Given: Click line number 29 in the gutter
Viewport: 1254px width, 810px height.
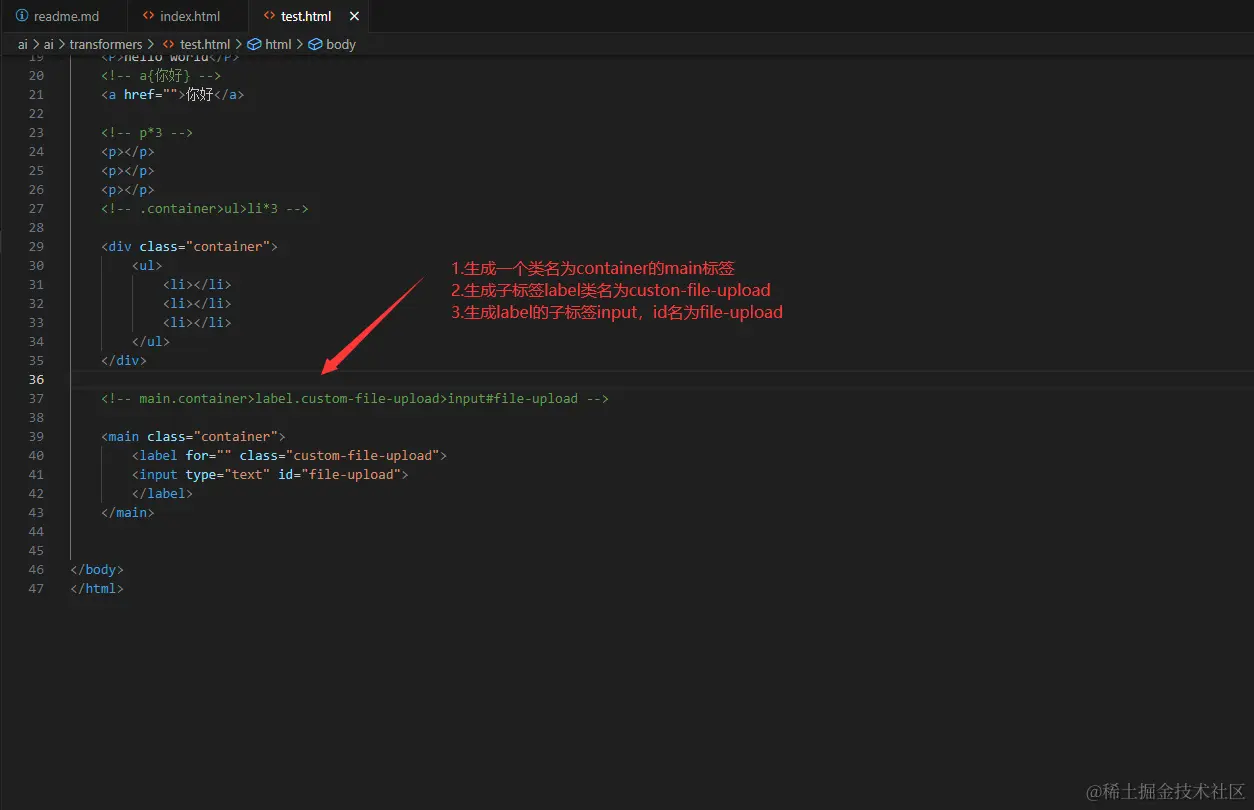Looking at the screenshot, I should tap(36, 246).
